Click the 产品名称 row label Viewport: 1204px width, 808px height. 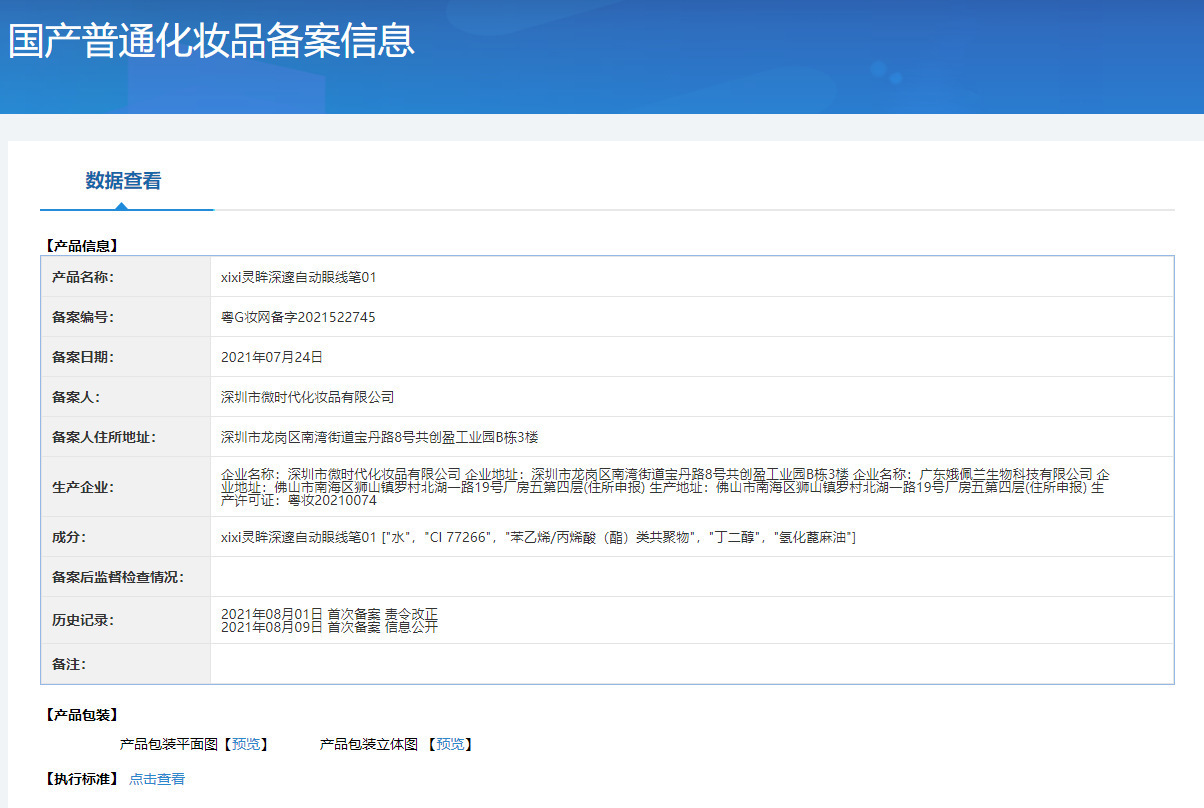pos(83,277)
